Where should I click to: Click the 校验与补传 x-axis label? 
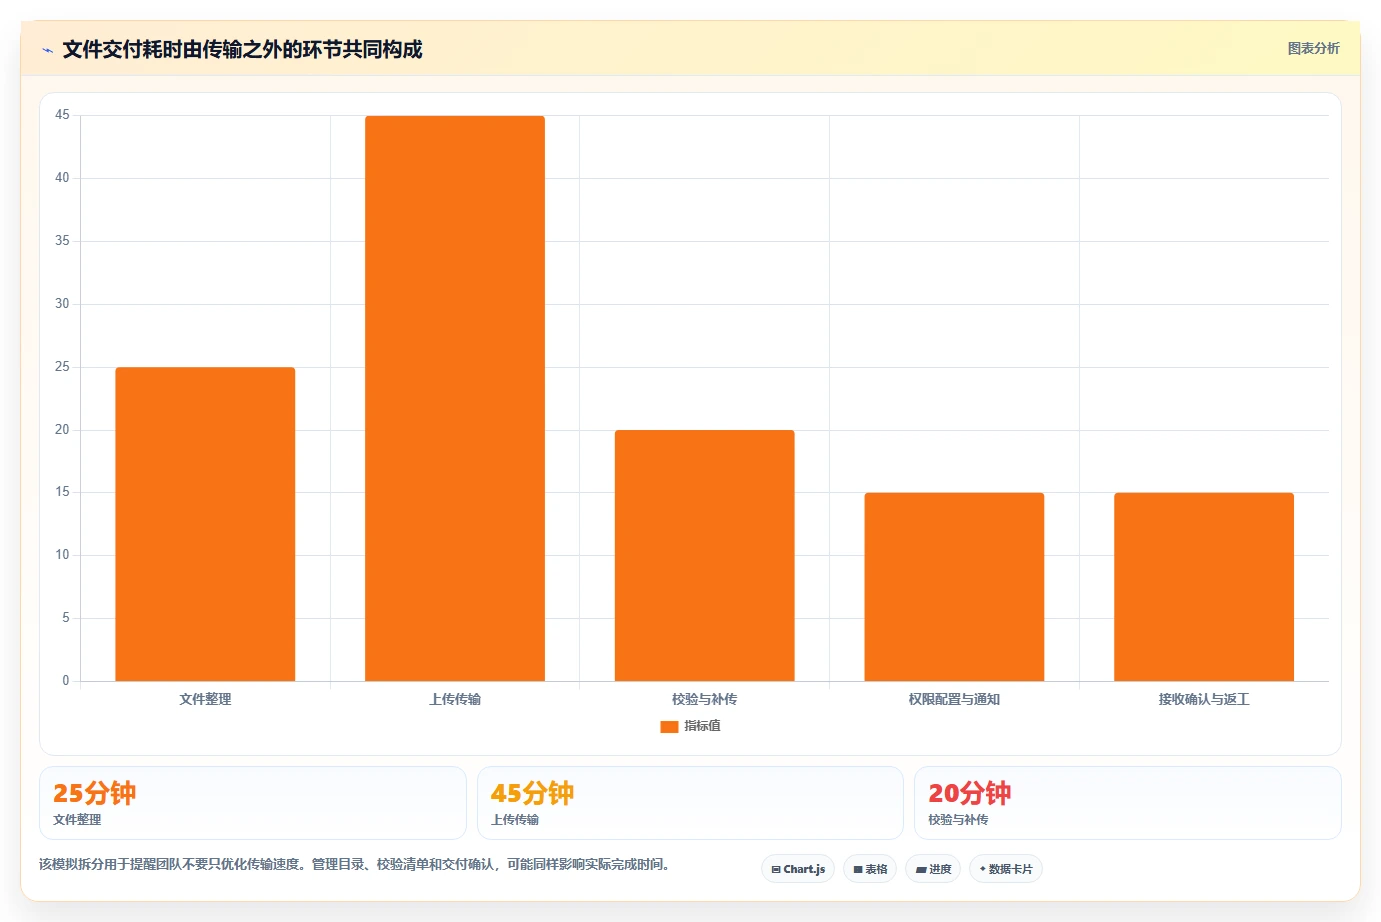click(705, 699)
